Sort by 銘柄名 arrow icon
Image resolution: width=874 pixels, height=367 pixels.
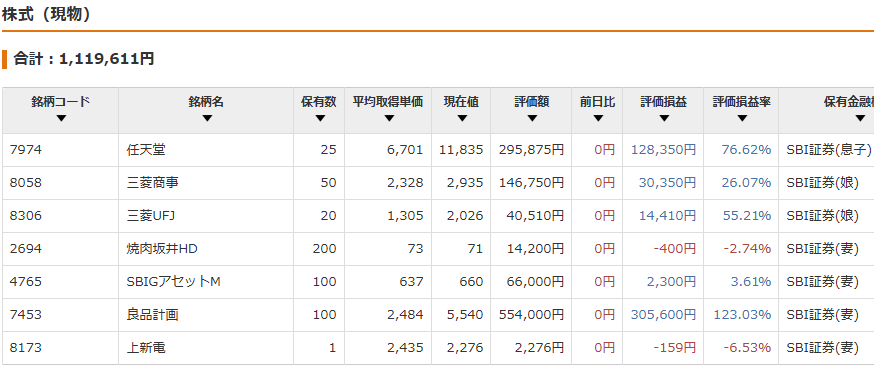pyautogui.click(x=207, y=118)
